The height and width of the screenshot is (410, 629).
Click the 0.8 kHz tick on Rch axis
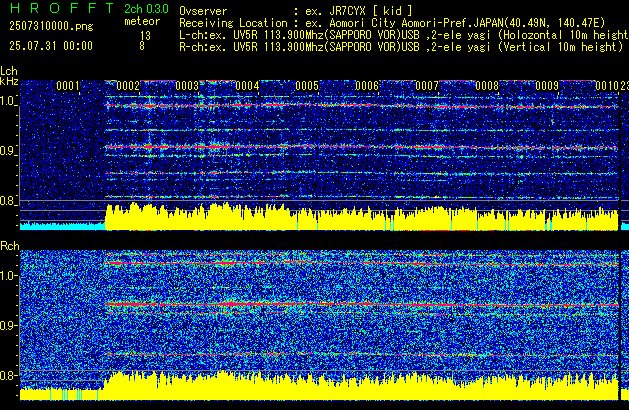pyautogui.click(x=8, y=375)
